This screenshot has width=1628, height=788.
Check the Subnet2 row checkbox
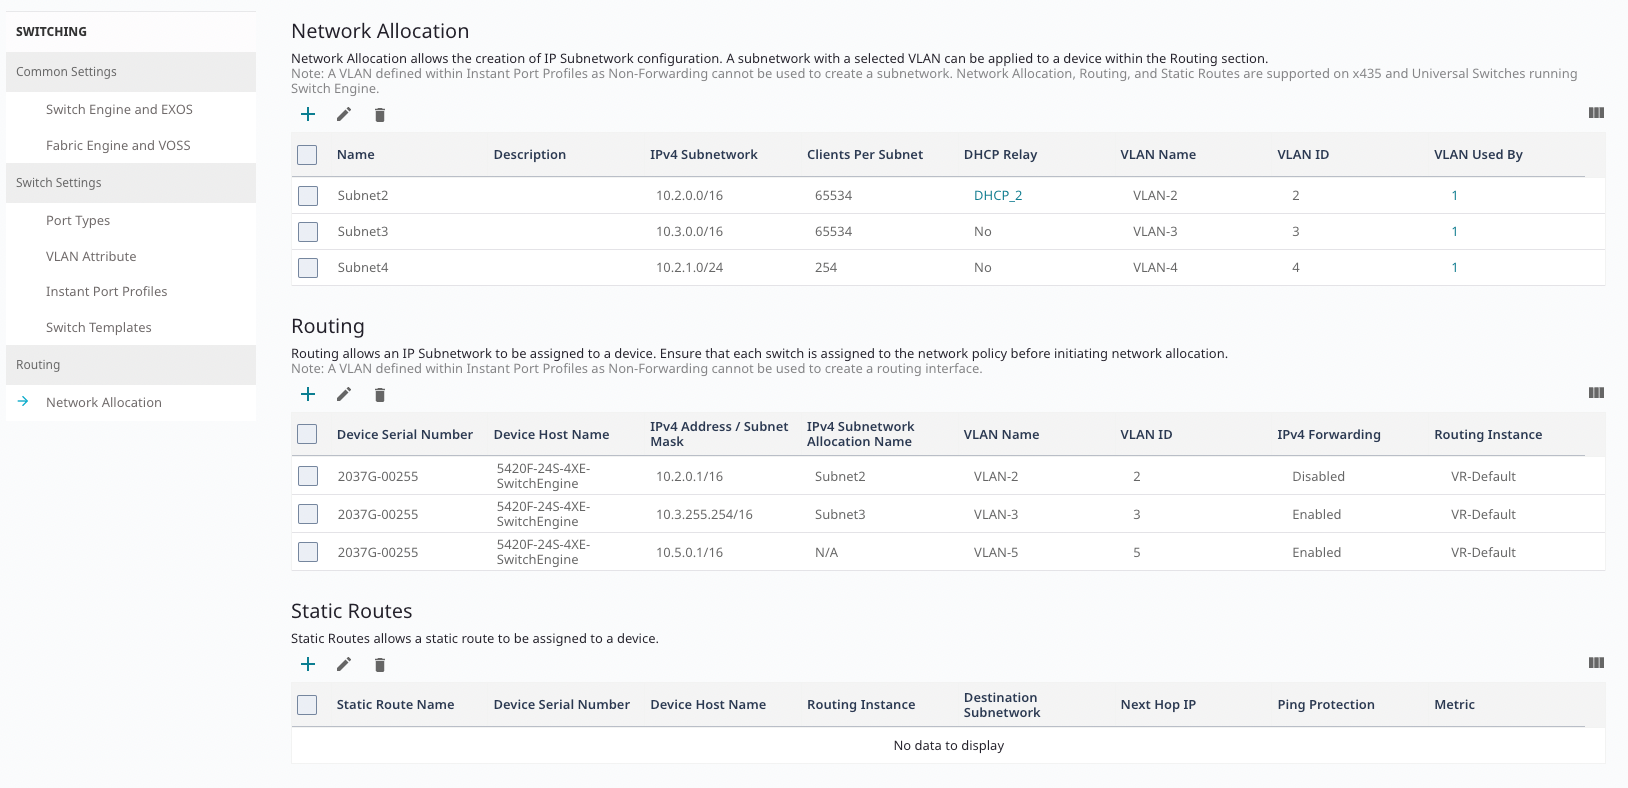(308, 196)
